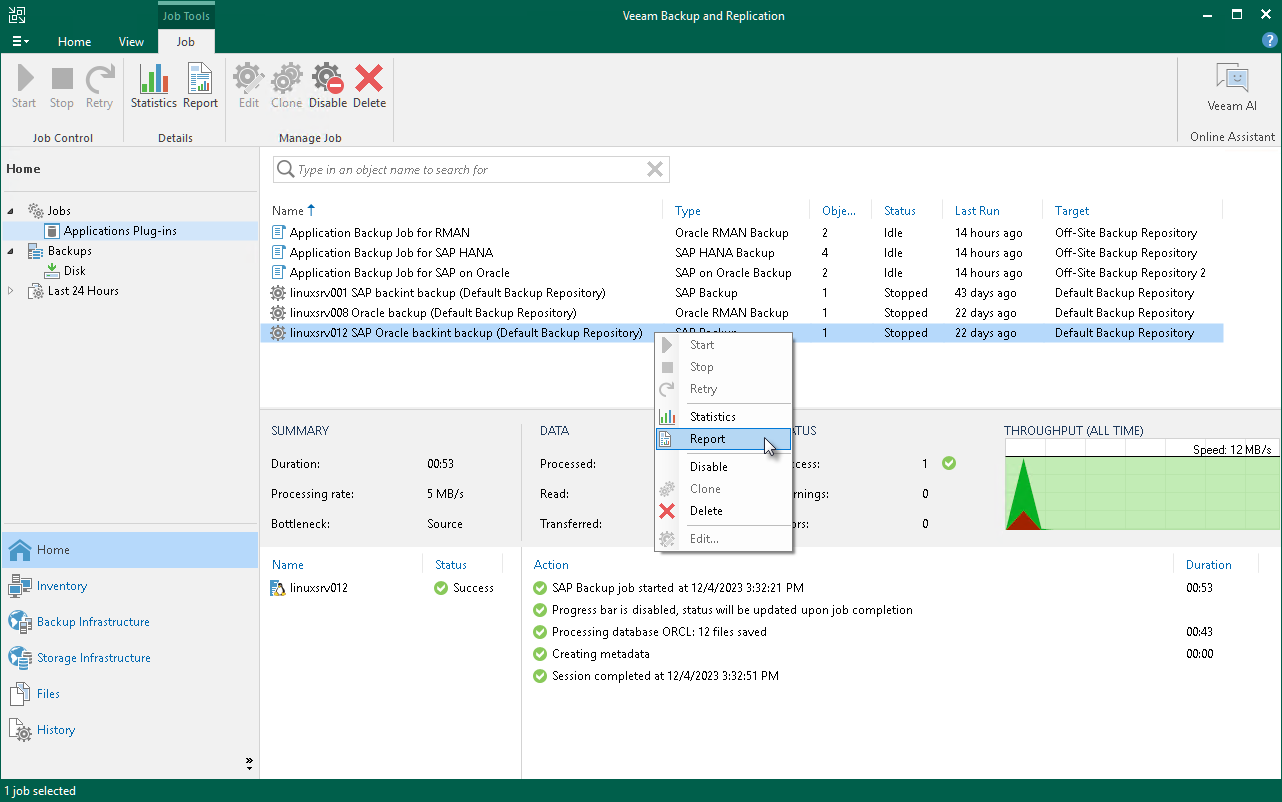Screen dimensions: 1282x802
Task: Sort jobs by the Last Run column header
Action: pyautogui.click(x=977, y=211)
